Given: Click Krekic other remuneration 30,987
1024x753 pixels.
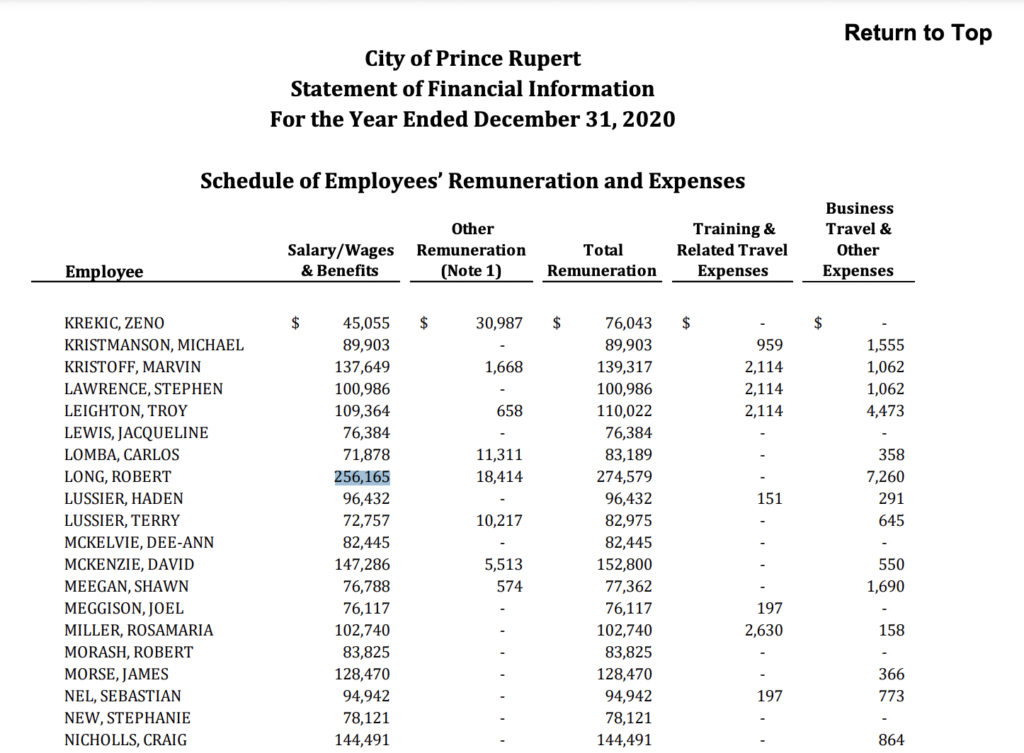Looking at the screenshot, I should coord(500,323).
